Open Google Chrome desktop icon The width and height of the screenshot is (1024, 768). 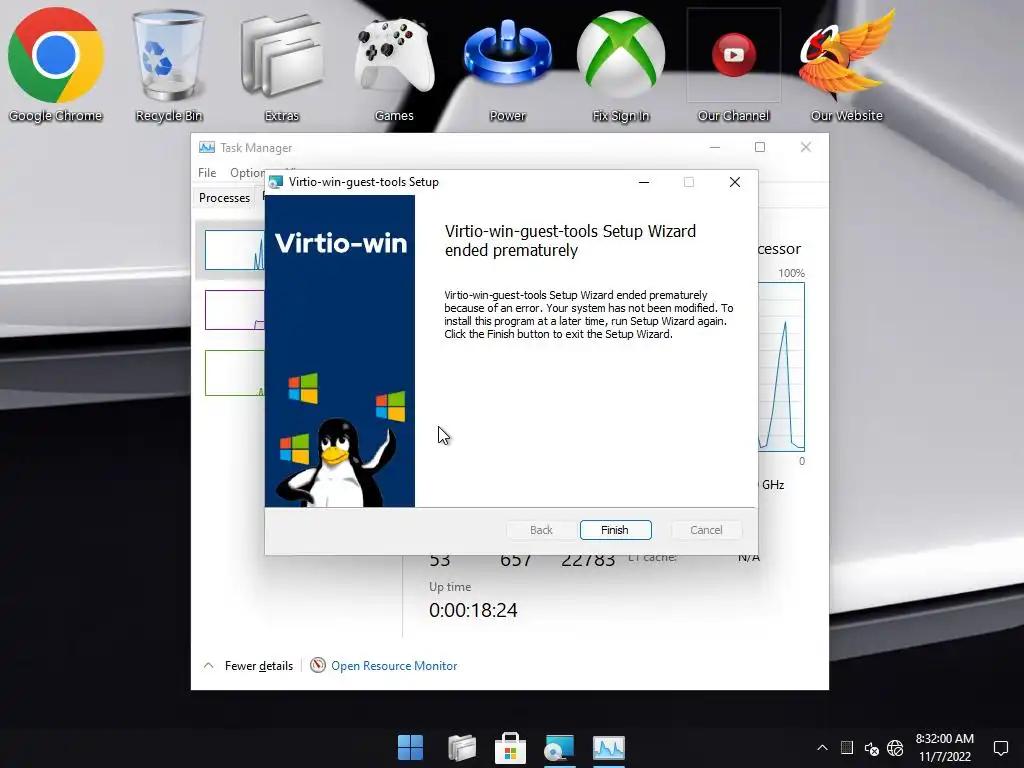pos(56,65)
